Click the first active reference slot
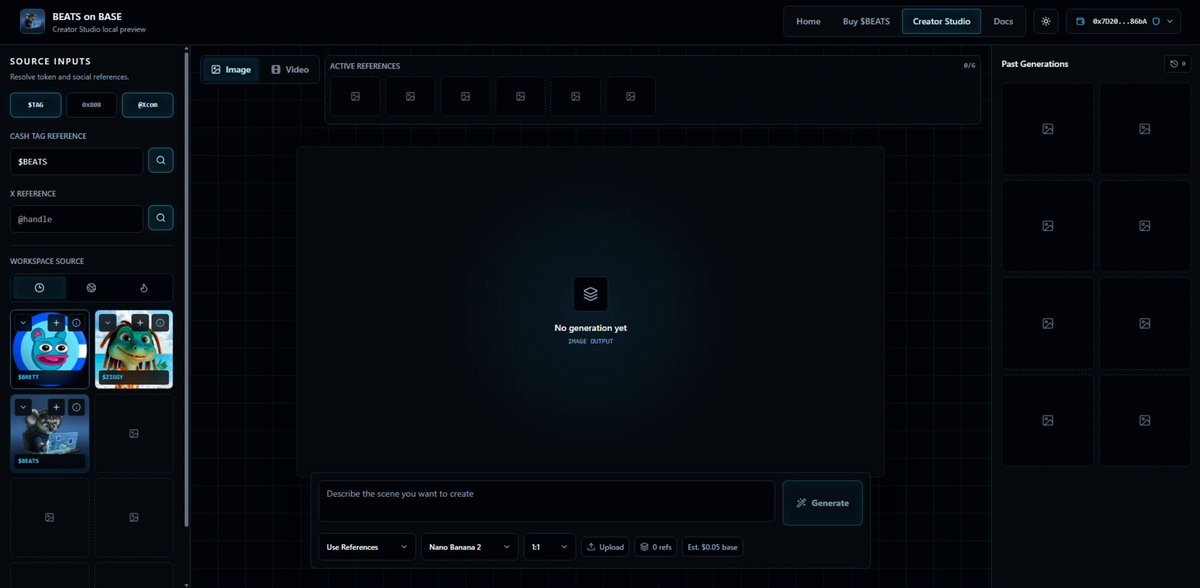This screenshot has width=1200, height=588. (x=355, y=96)
